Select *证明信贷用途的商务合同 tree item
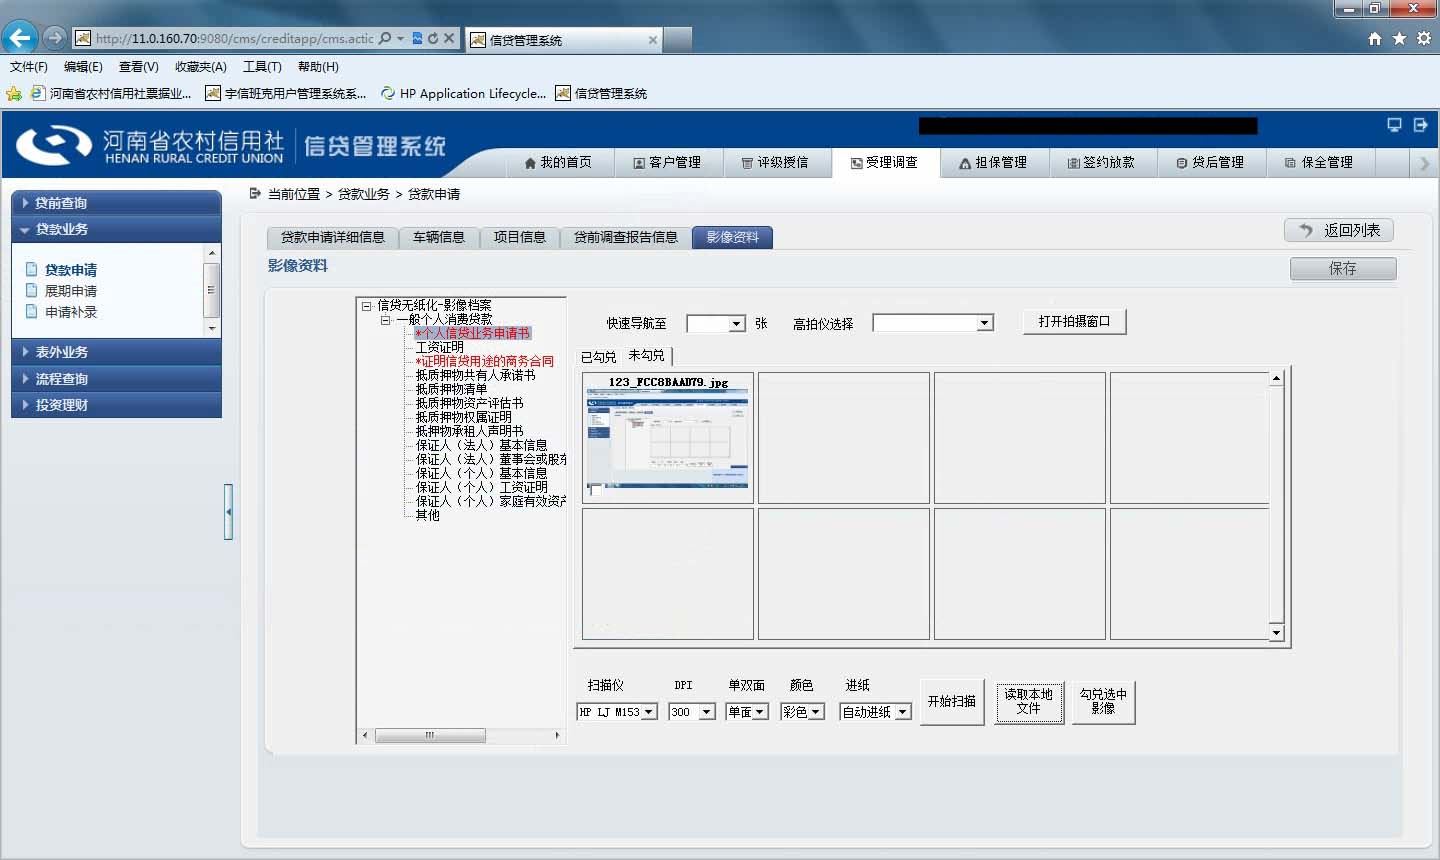Image resolution: width=1440 pixels, height=860 pixels. [x=484, y=361]
